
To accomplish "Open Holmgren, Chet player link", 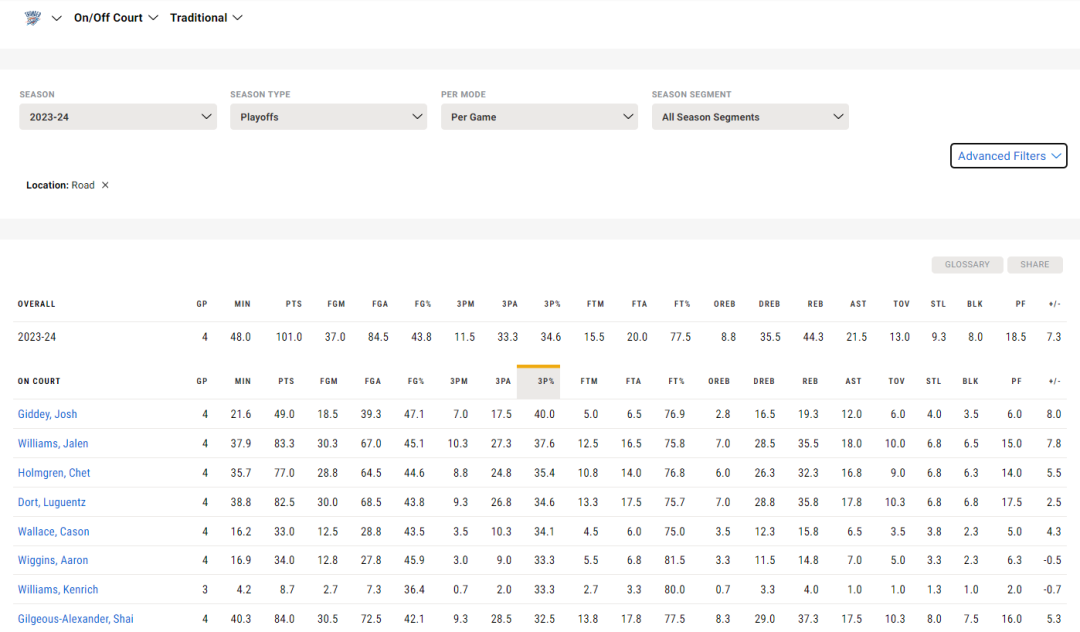I will [54, 473].
